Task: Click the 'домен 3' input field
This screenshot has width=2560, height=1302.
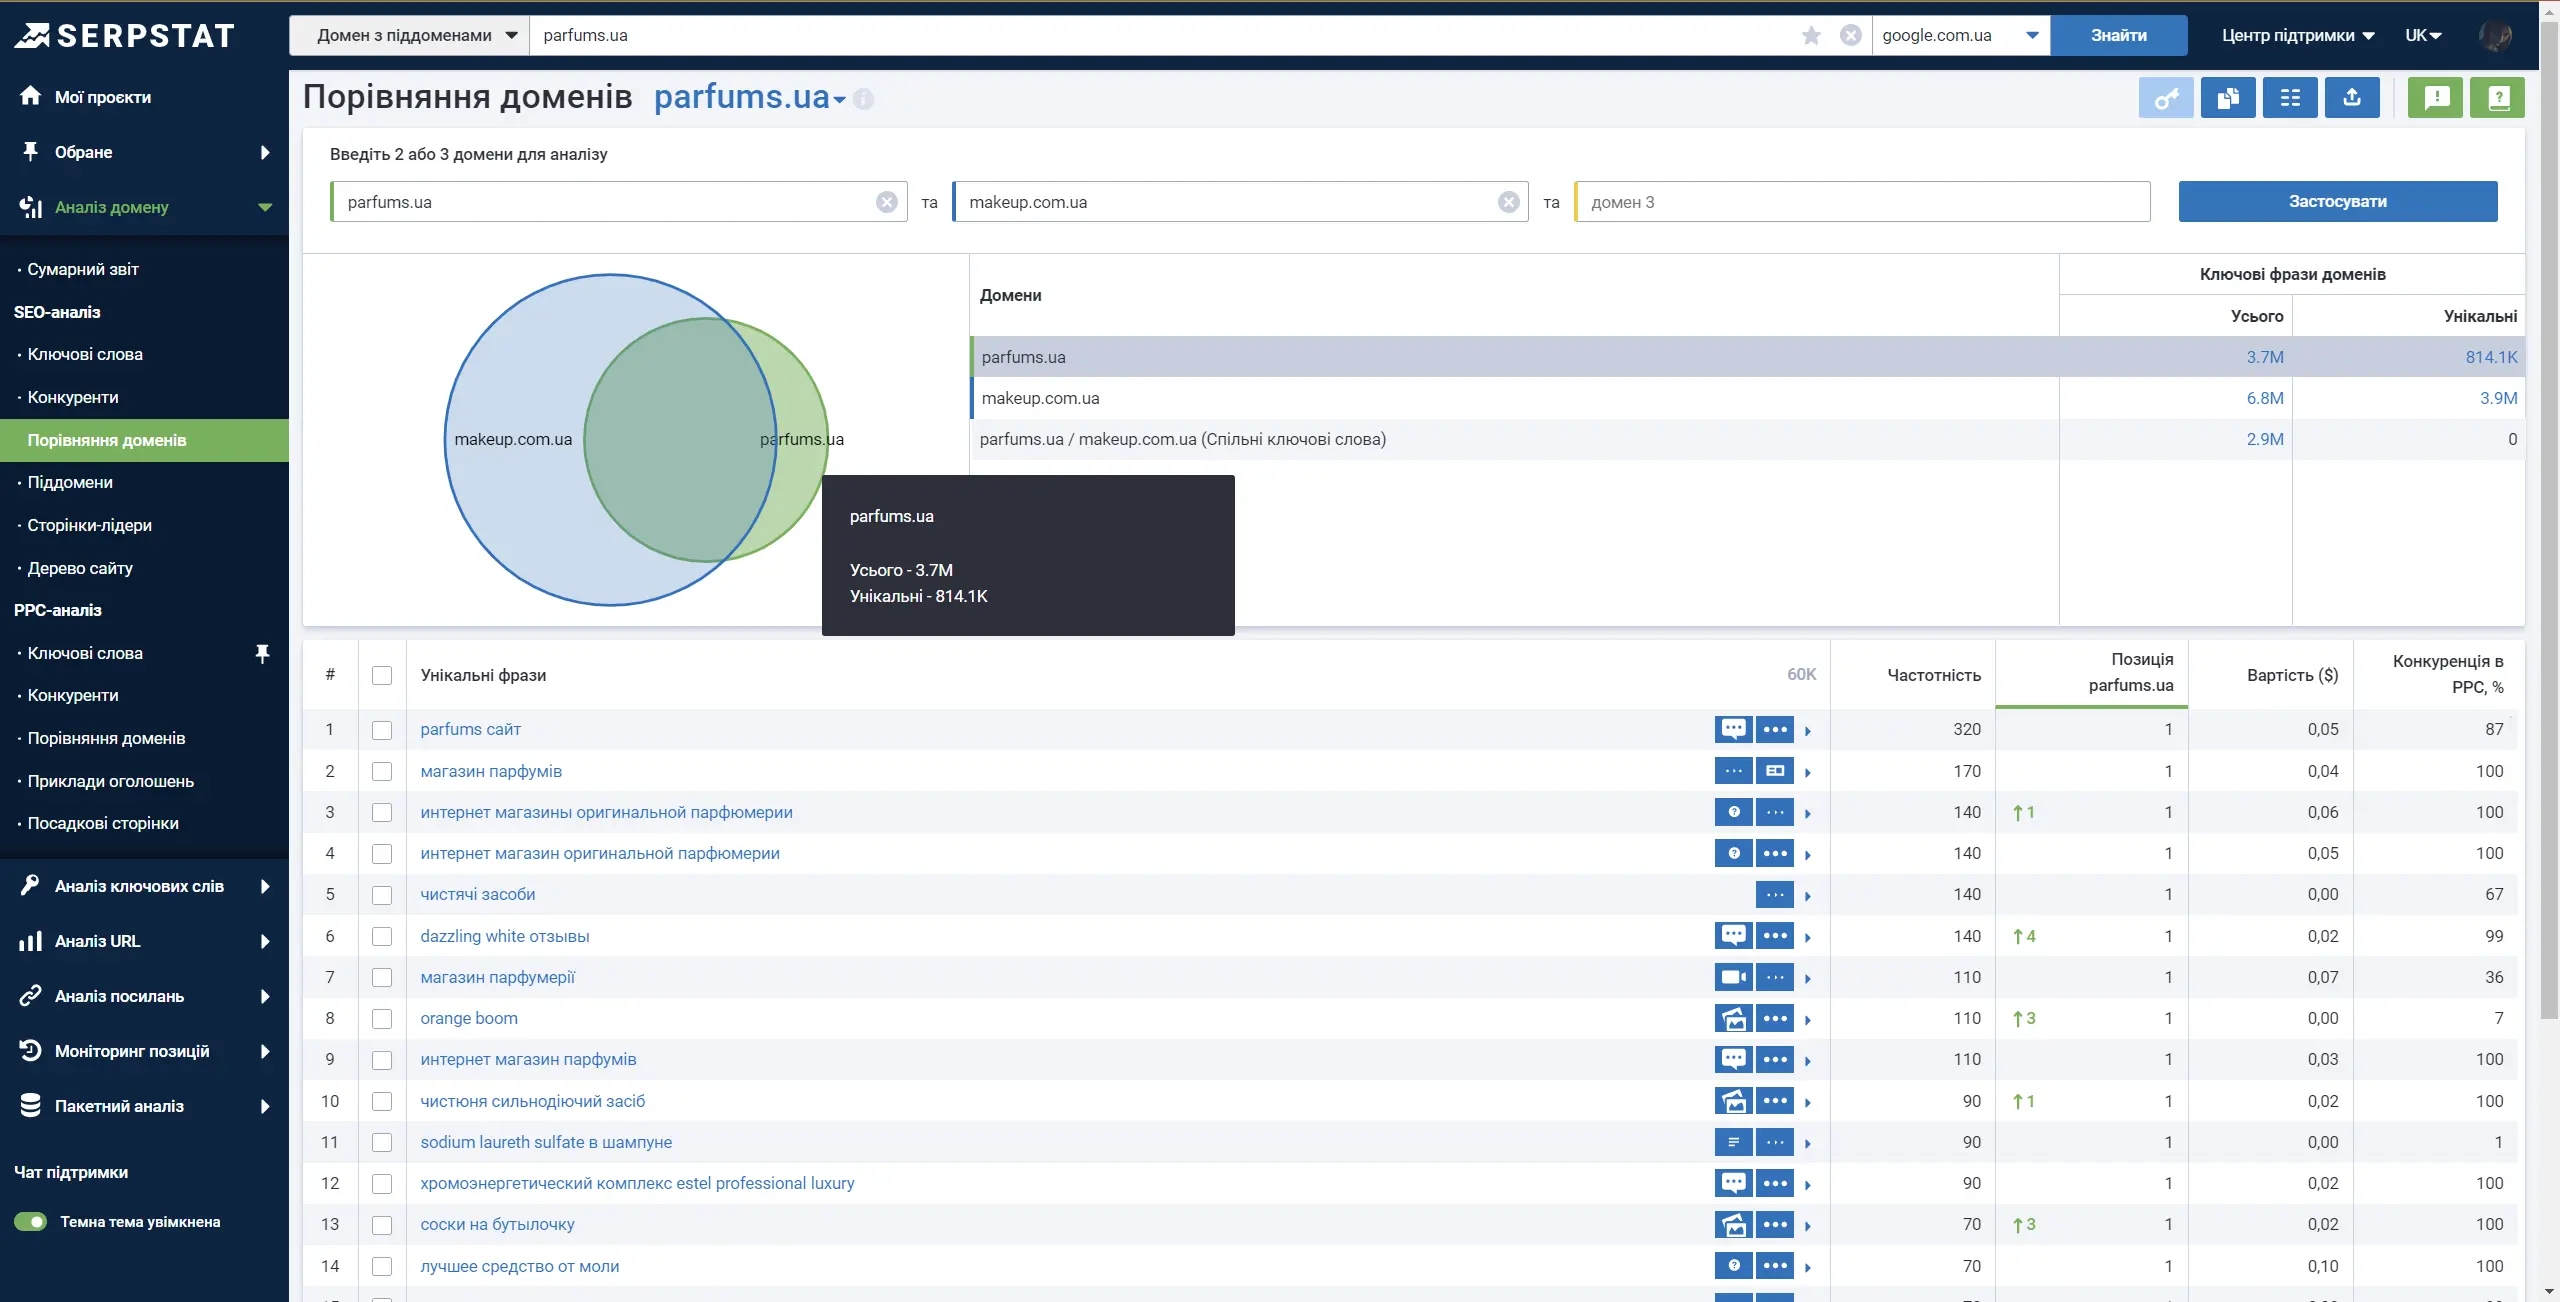Action: point(1862,202)
